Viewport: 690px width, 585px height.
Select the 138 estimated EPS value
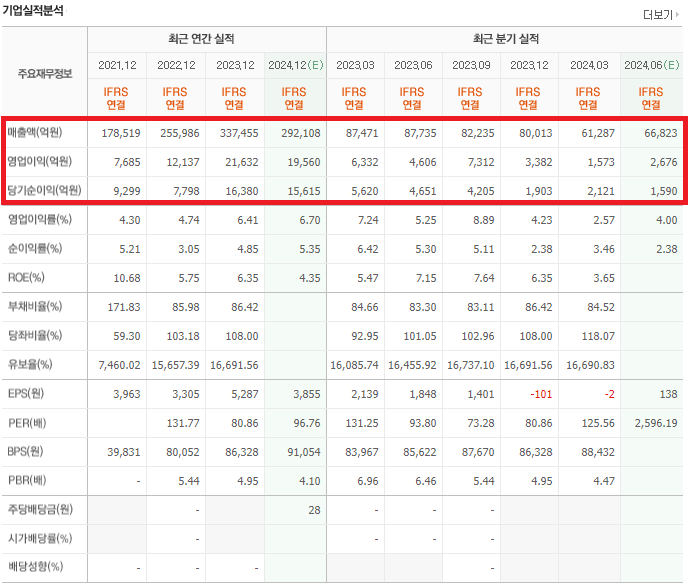coord(668,394)
